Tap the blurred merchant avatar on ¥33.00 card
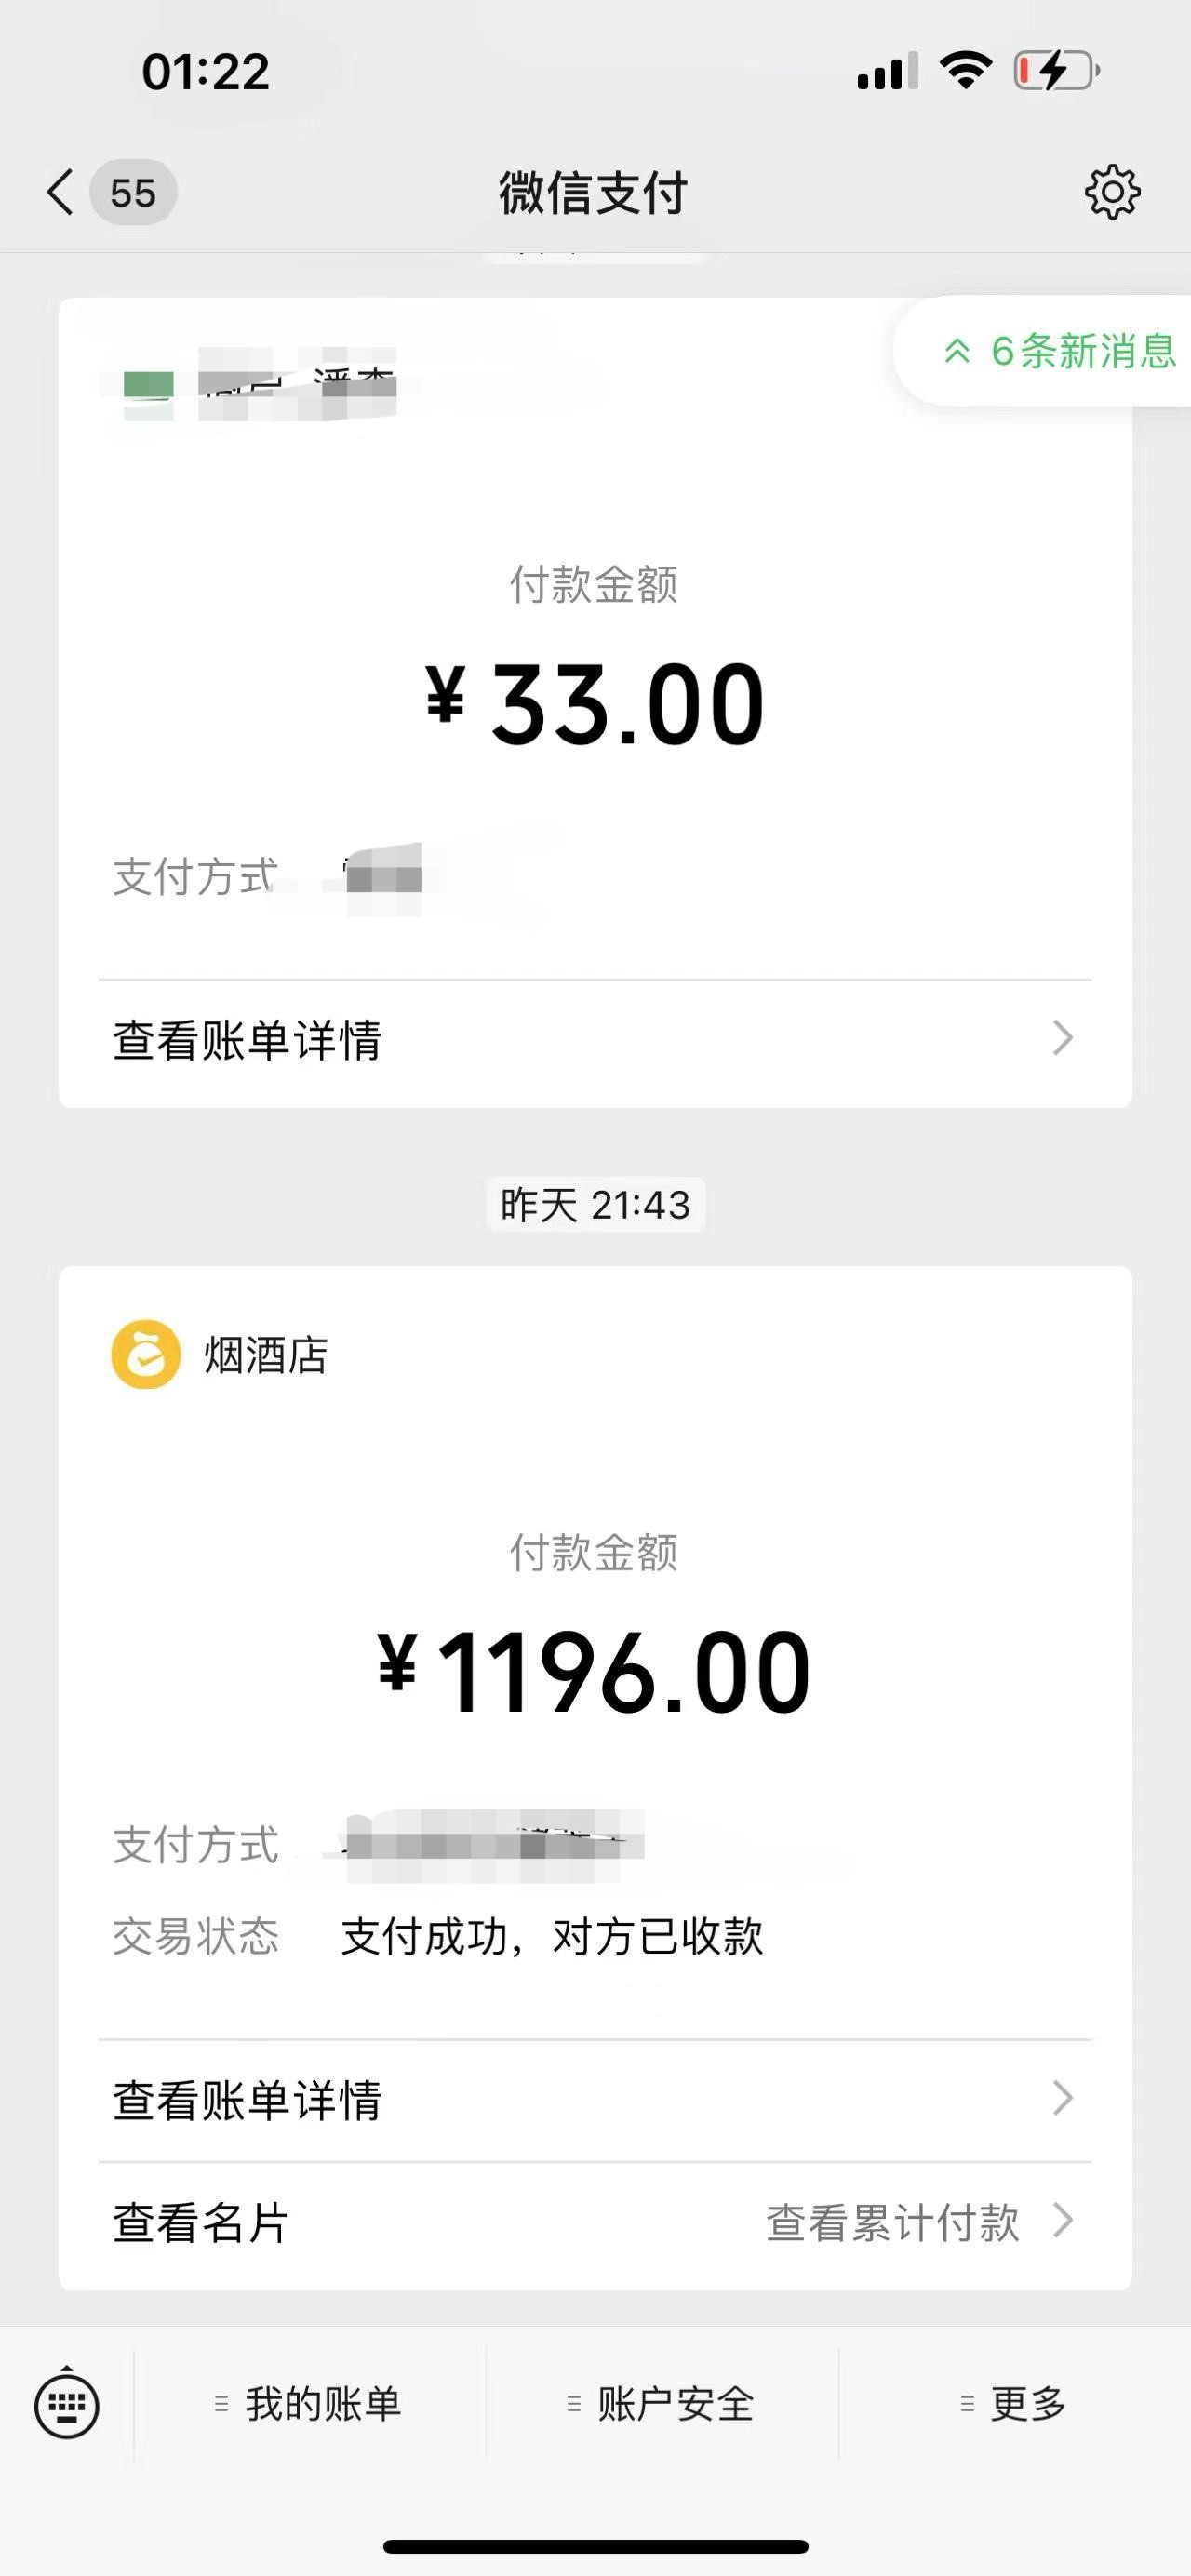The width and height of the screenshot is (1191, 2576). click(148, 384)
